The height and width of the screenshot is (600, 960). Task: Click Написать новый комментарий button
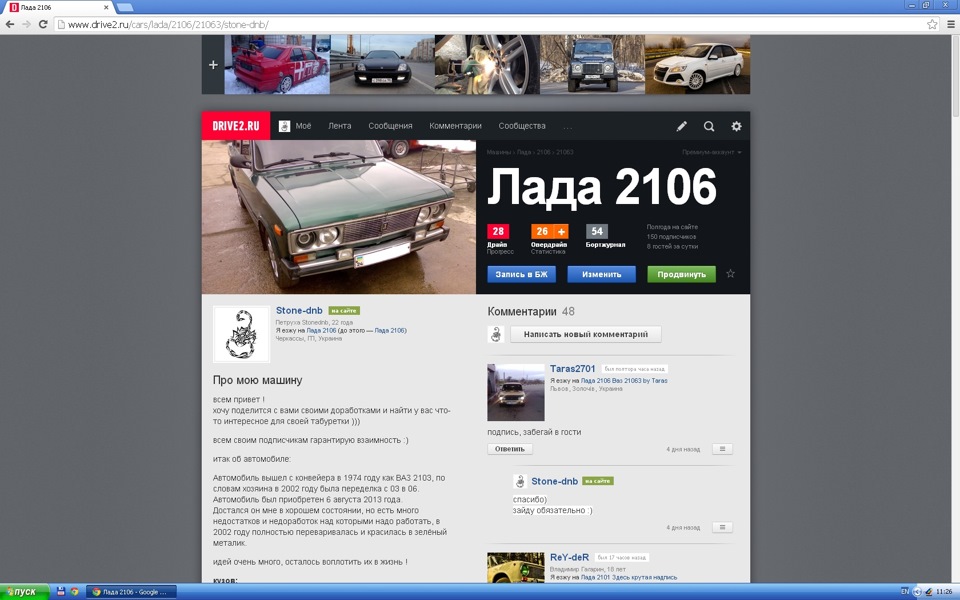pos(586,334)
